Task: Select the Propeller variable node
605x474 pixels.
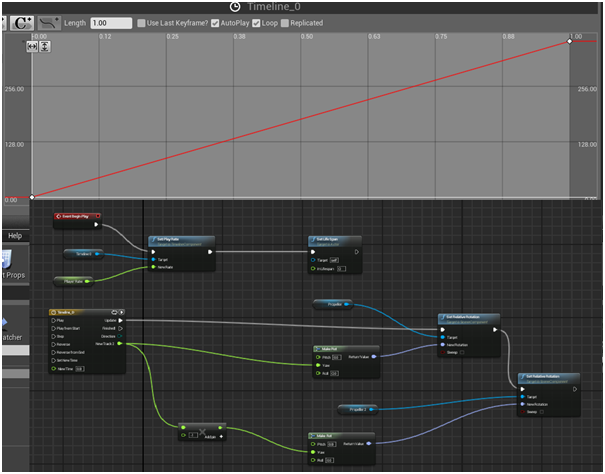Action: pyautogui.click(x=333, y=305)
